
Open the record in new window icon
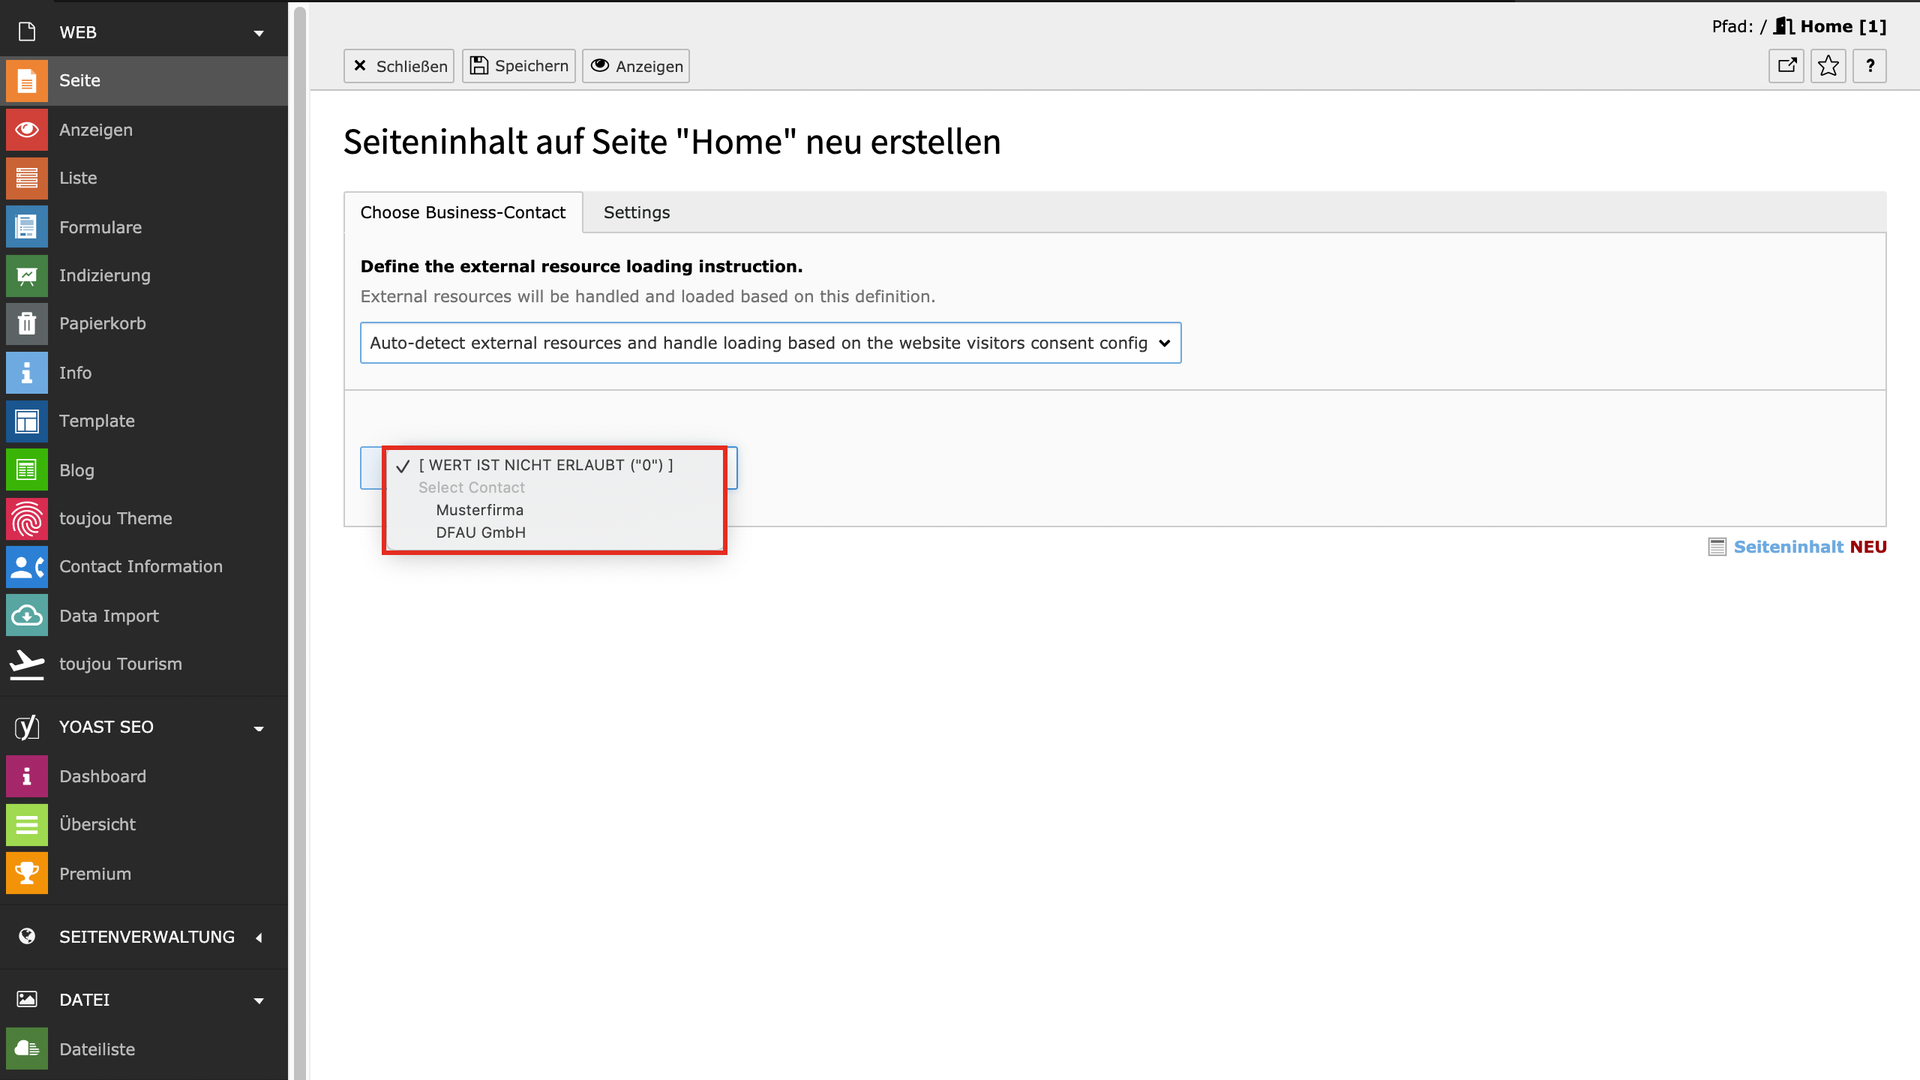click(1786, 66)
